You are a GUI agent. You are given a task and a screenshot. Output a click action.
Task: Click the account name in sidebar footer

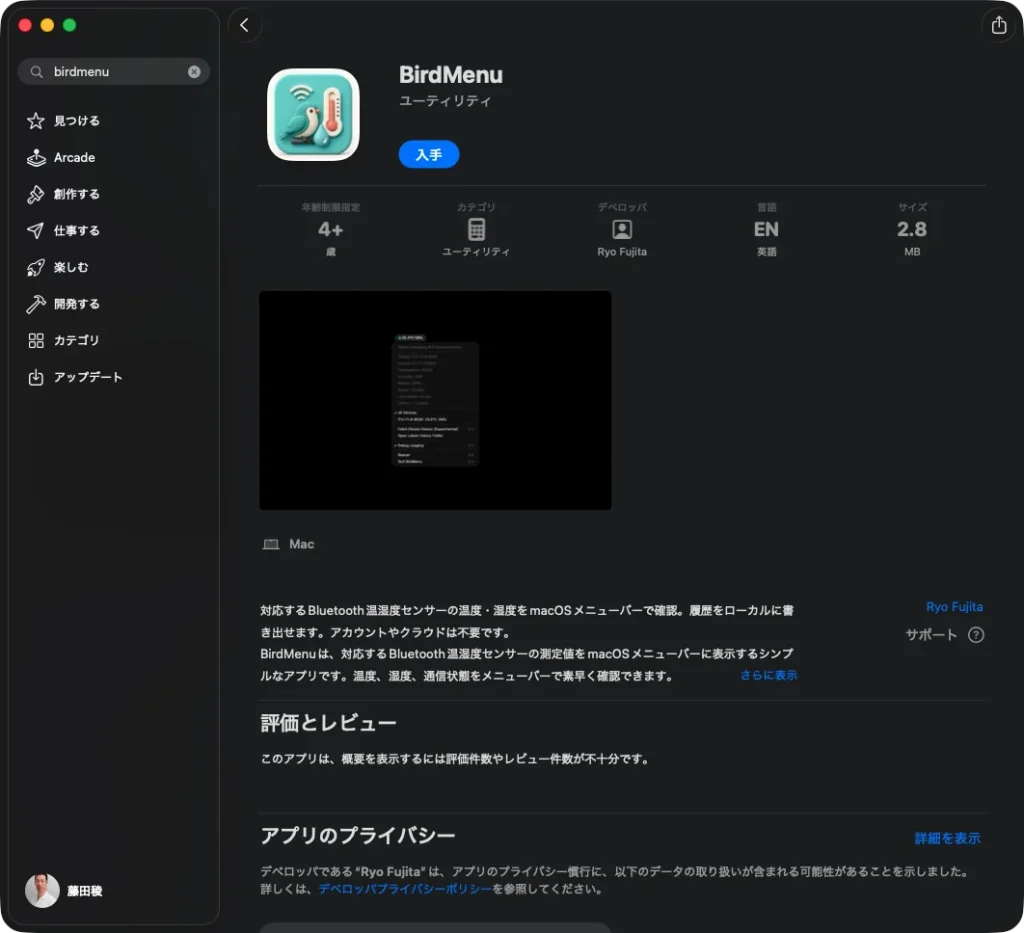click(x=85, y=891)
